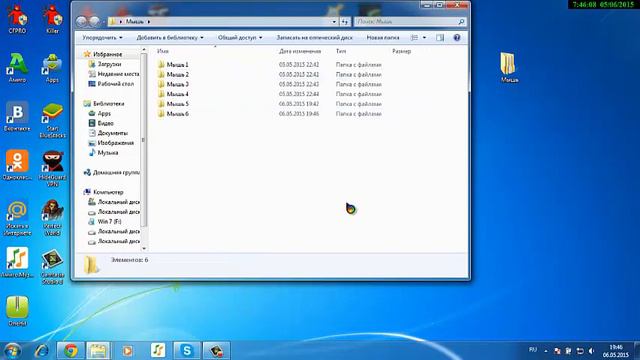
Task: Click the Explorer forward navigation button
Action: pos(94,21)
